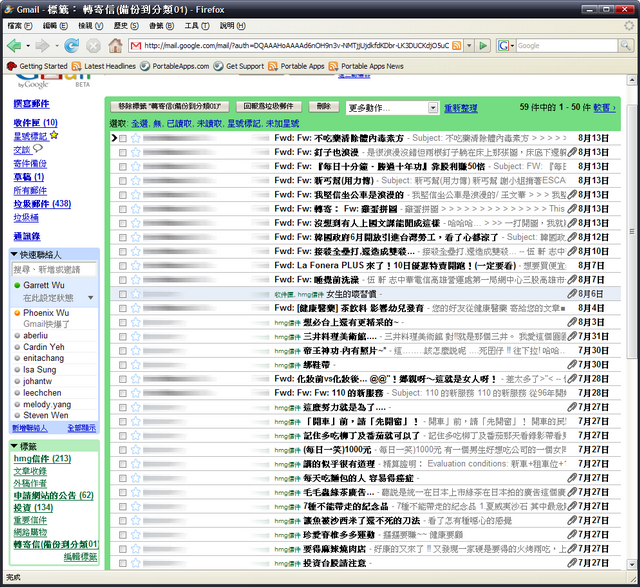Image resolution: width=640 pixels, height=587 pixels.
Task: Click the address bar URL field
Action: click(x=296, y=46)
